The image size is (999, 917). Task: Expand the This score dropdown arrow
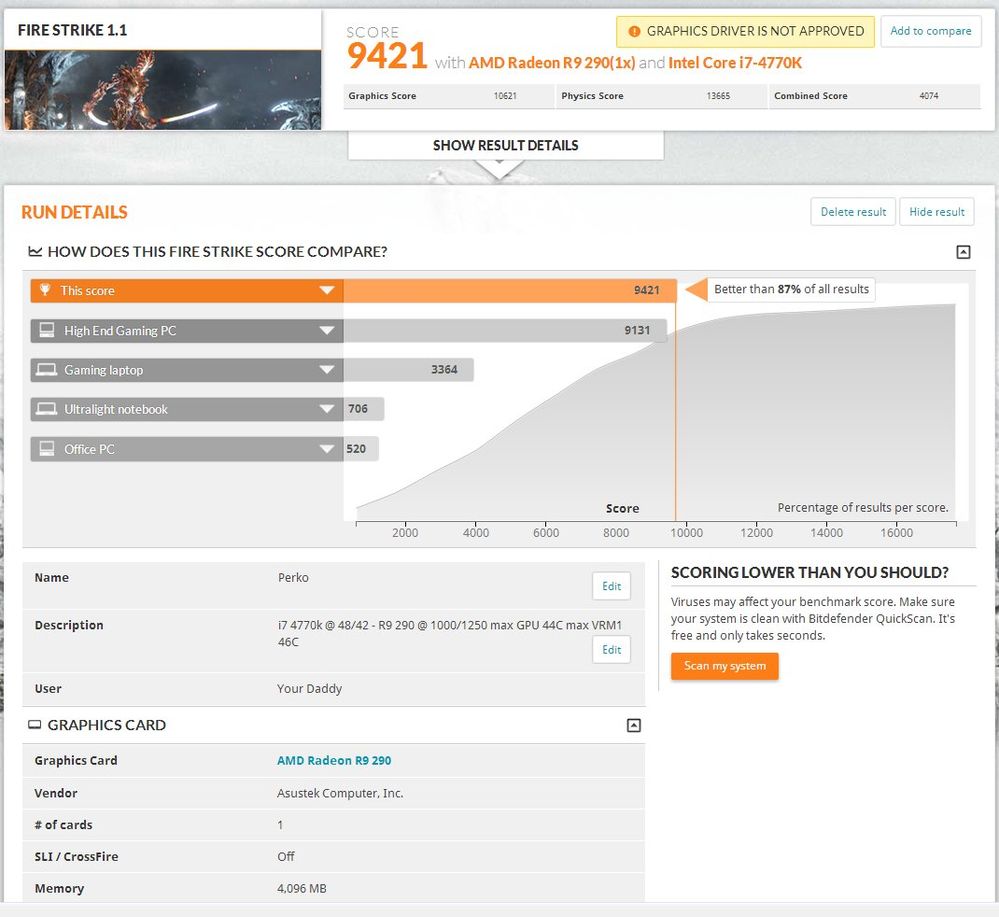(x=327, y=290)
